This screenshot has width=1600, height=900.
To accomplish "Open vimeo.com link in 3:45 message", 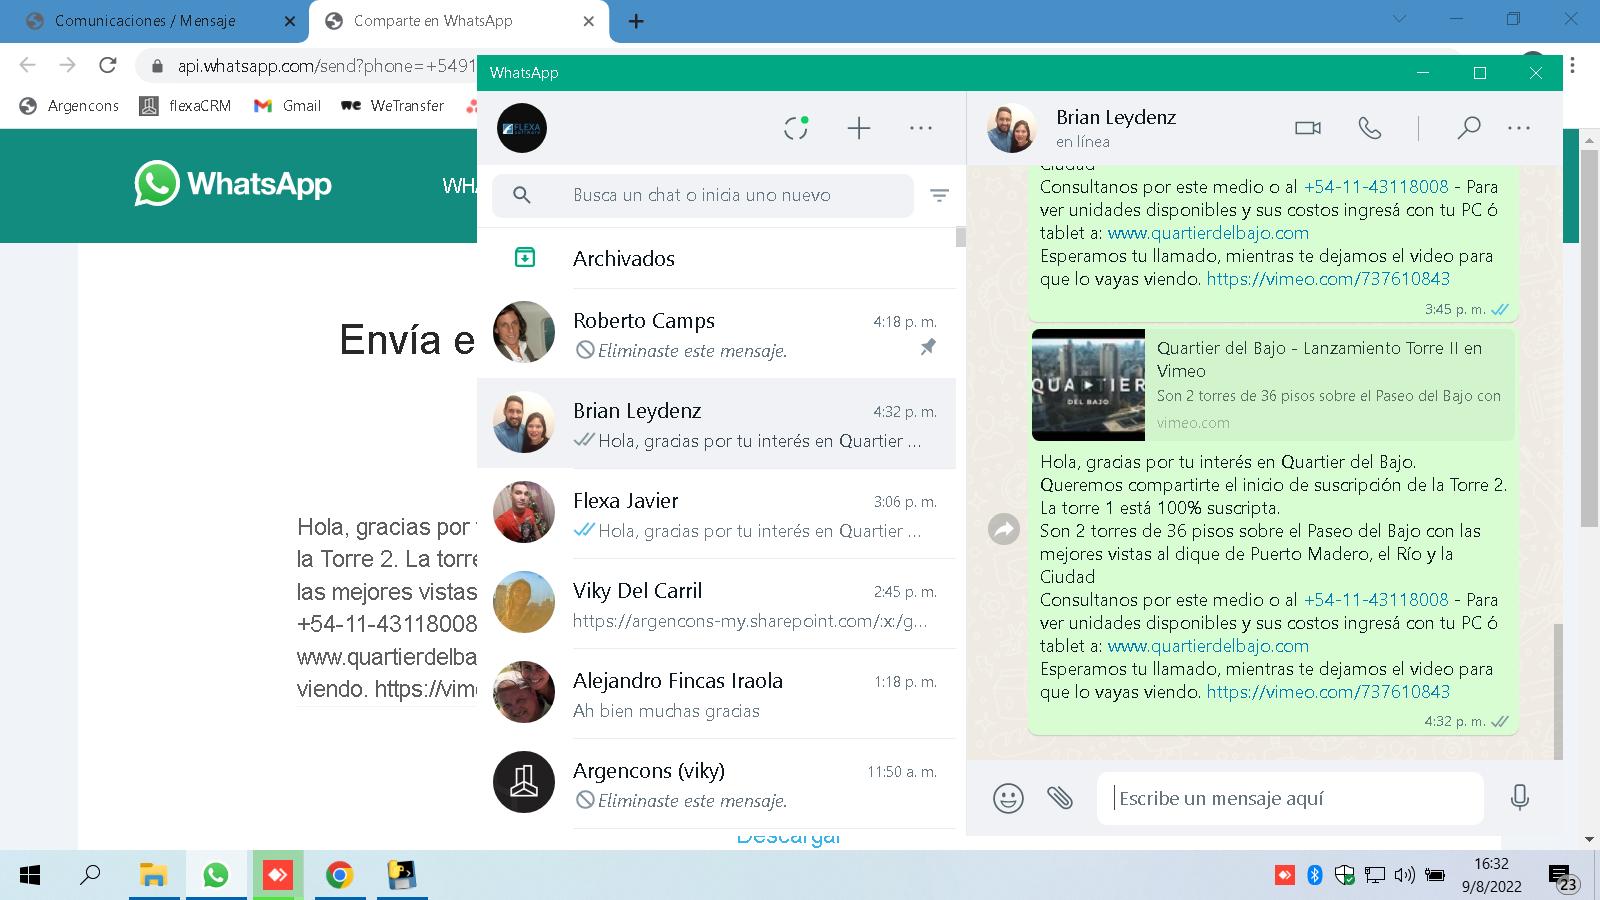I will 1328,279.
